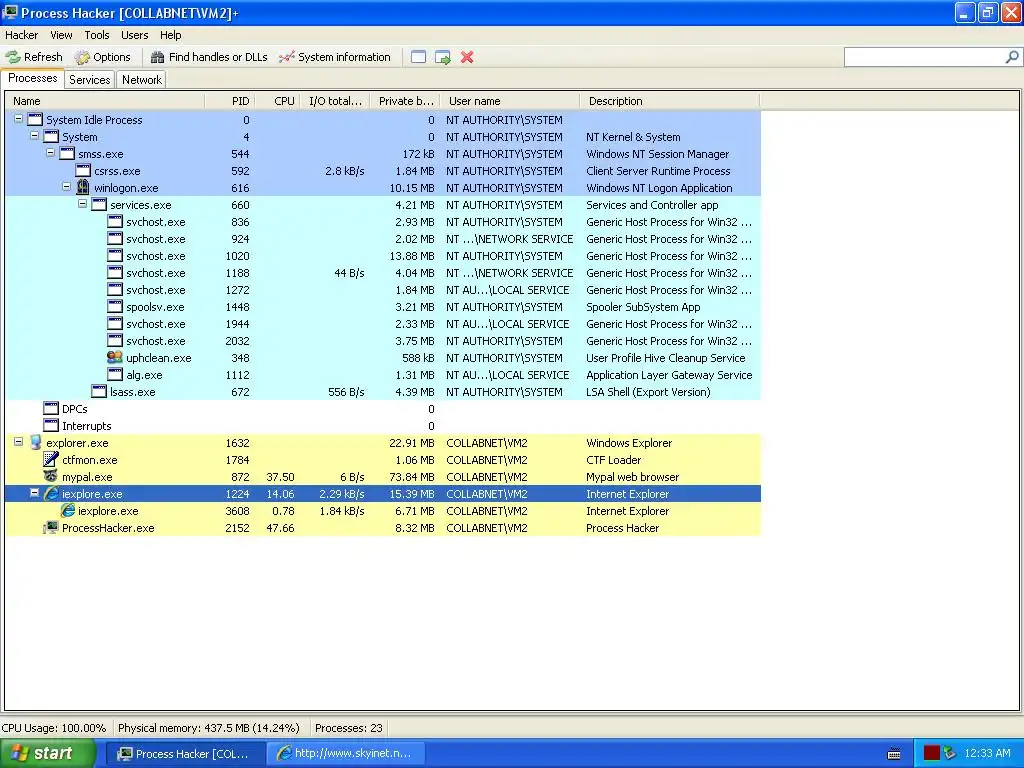The image size is (1024, 768).
Task: Sort by the Private bytes column header
Action: click(x=405, y=101)
